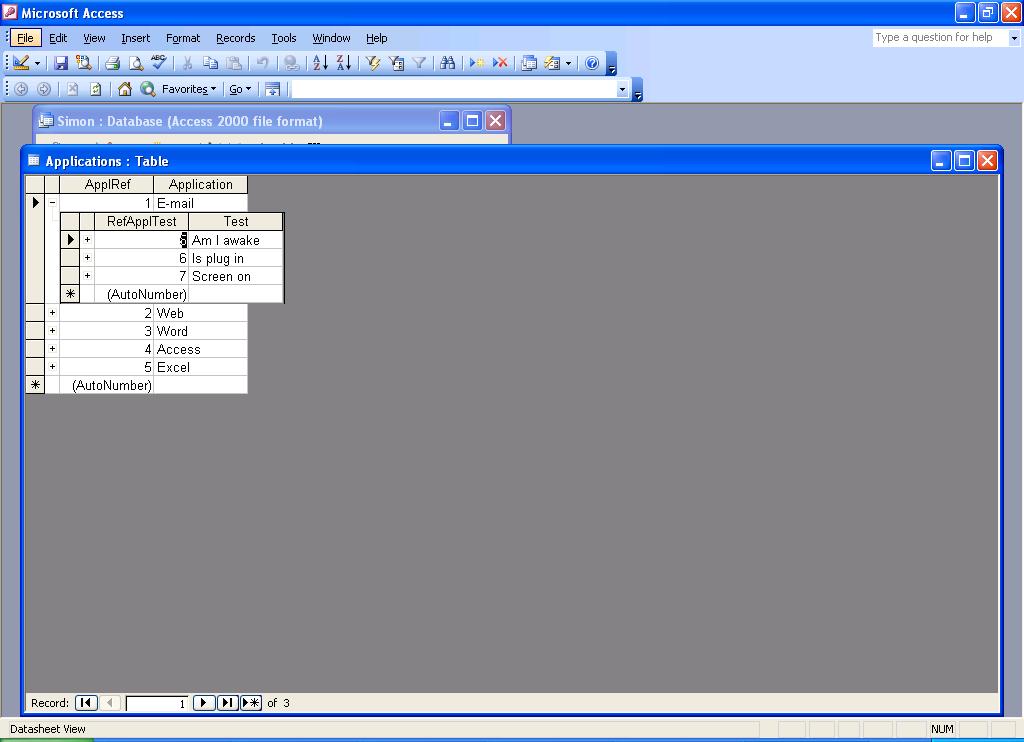This screenshot has height=742, width=1024.
Task: Expand the Word row subdatasheet
Action: (x=52, y=331)
